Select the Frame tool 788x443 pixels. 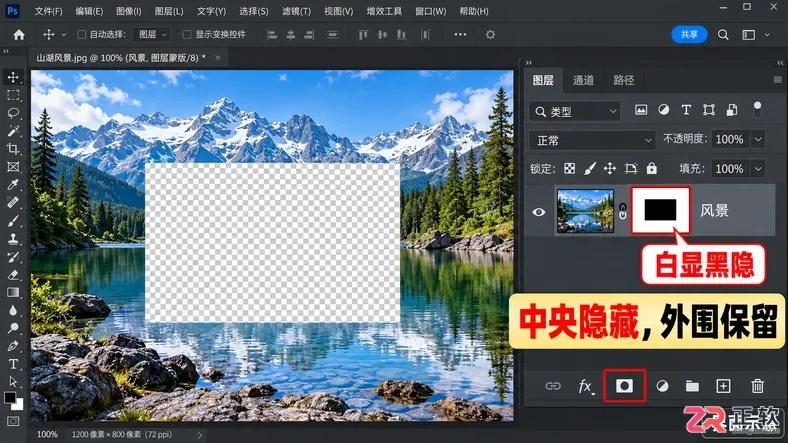coord(13,167)
